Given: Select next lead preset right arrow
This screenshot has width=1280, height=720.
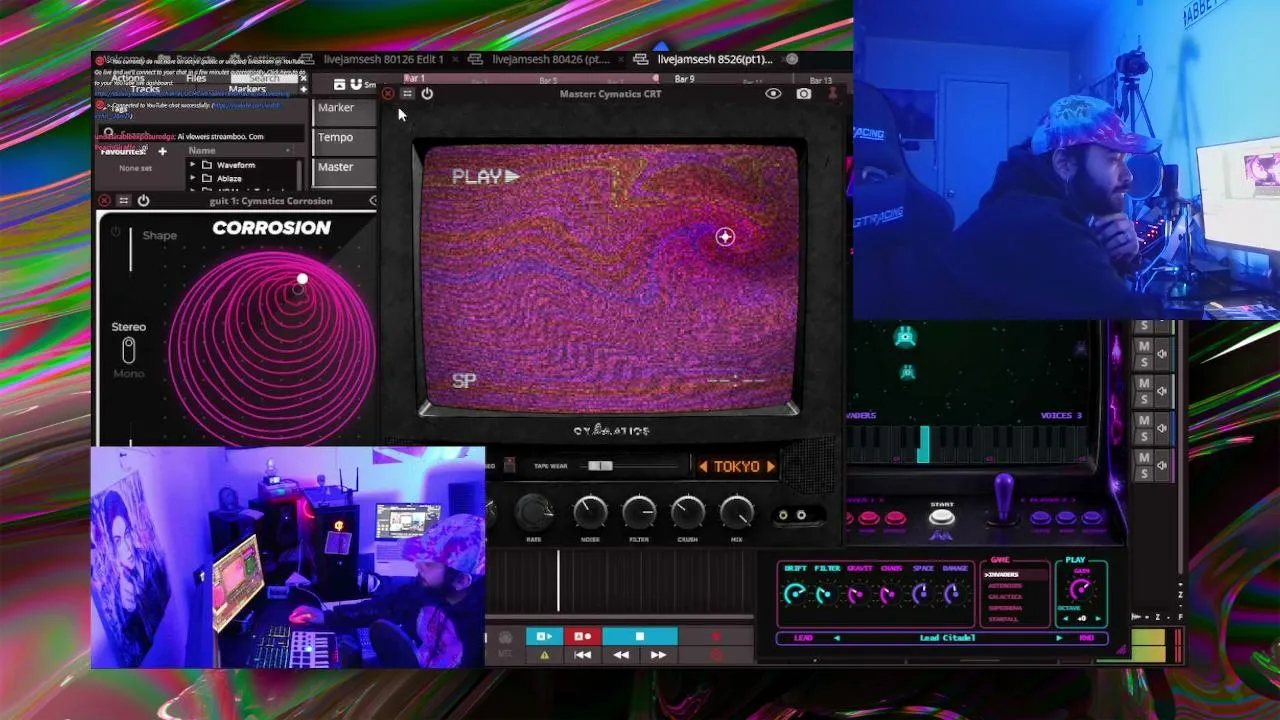Looking at the screenshot, I should (1059, 638).
